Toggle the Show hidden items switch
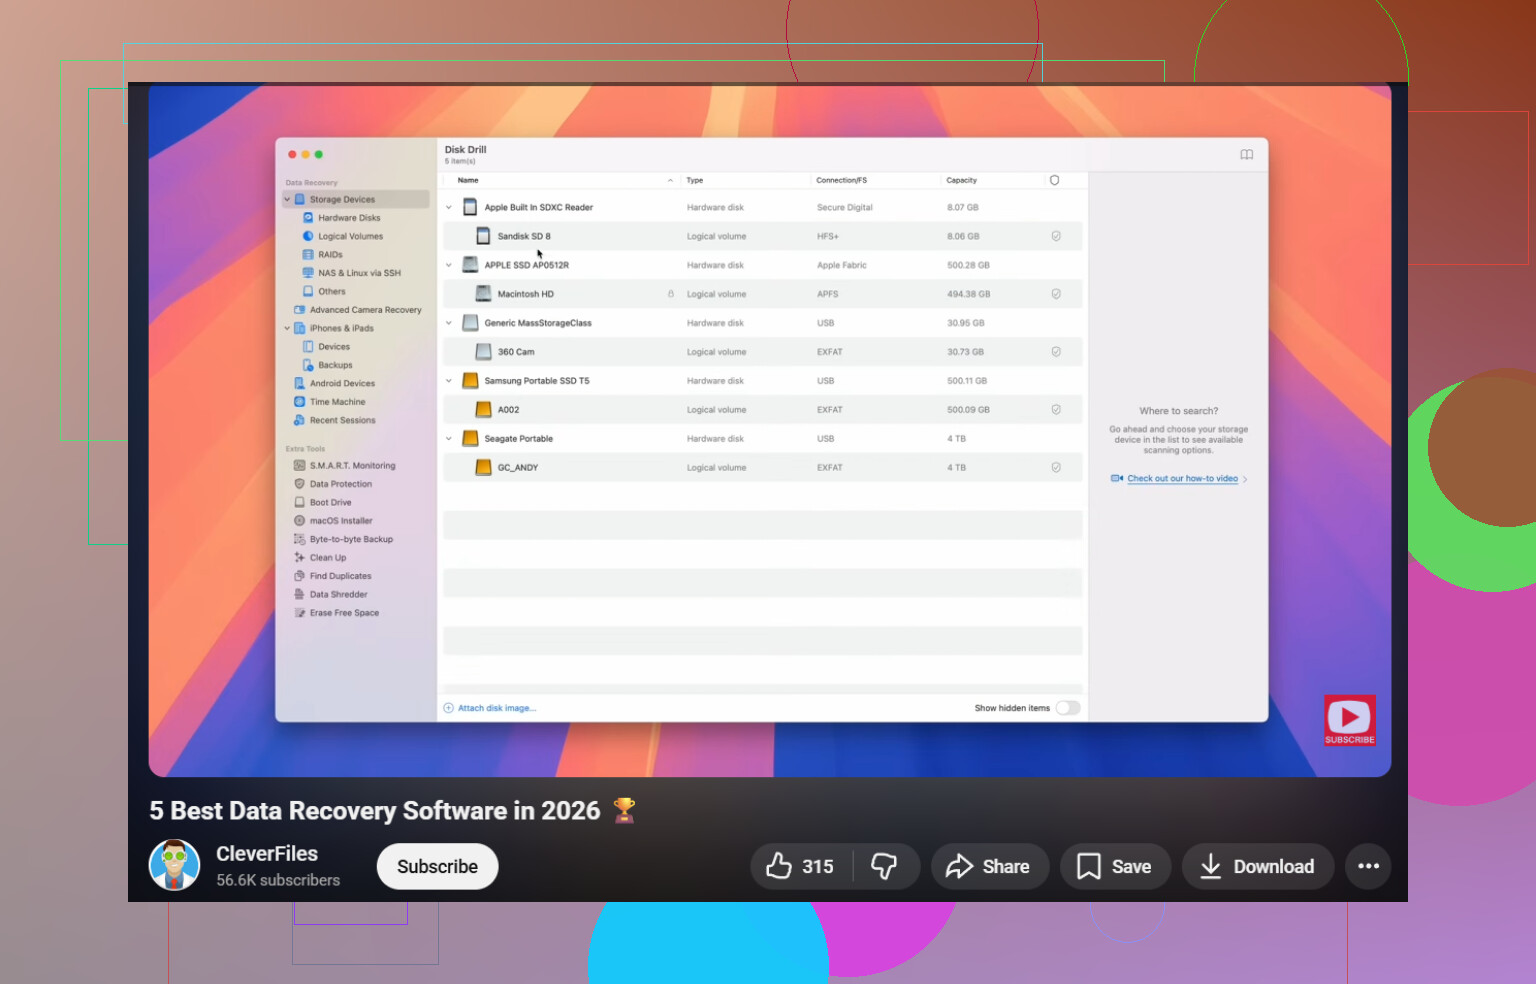Screen dimensions: 1536x984 coord(1068,708)
